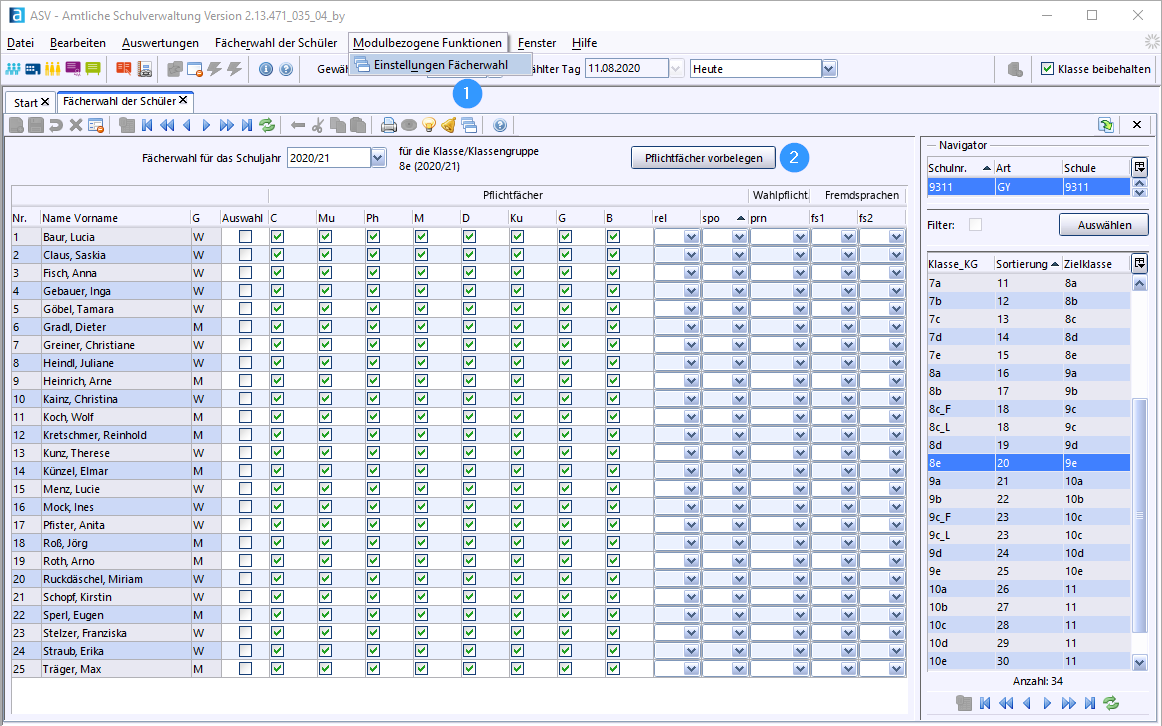Image resolution: width=1162 pixels, height=726 pixels.
Task: Click the scissors cut icon
Action: (318, 125)
